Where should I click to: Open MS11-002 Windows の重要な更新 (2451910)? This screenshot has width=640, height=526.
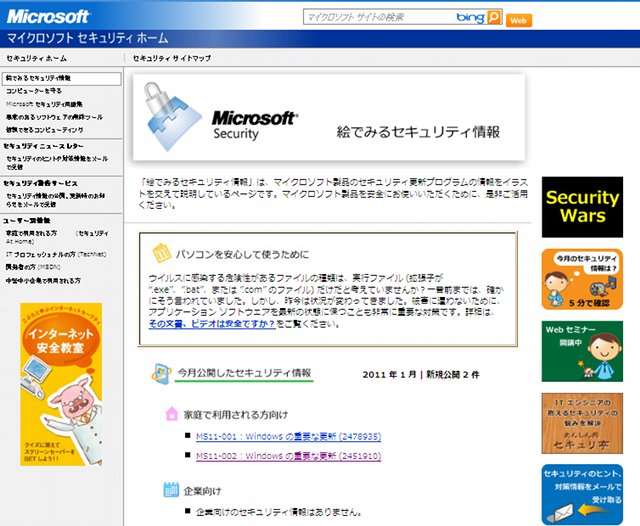click(289, 456)
